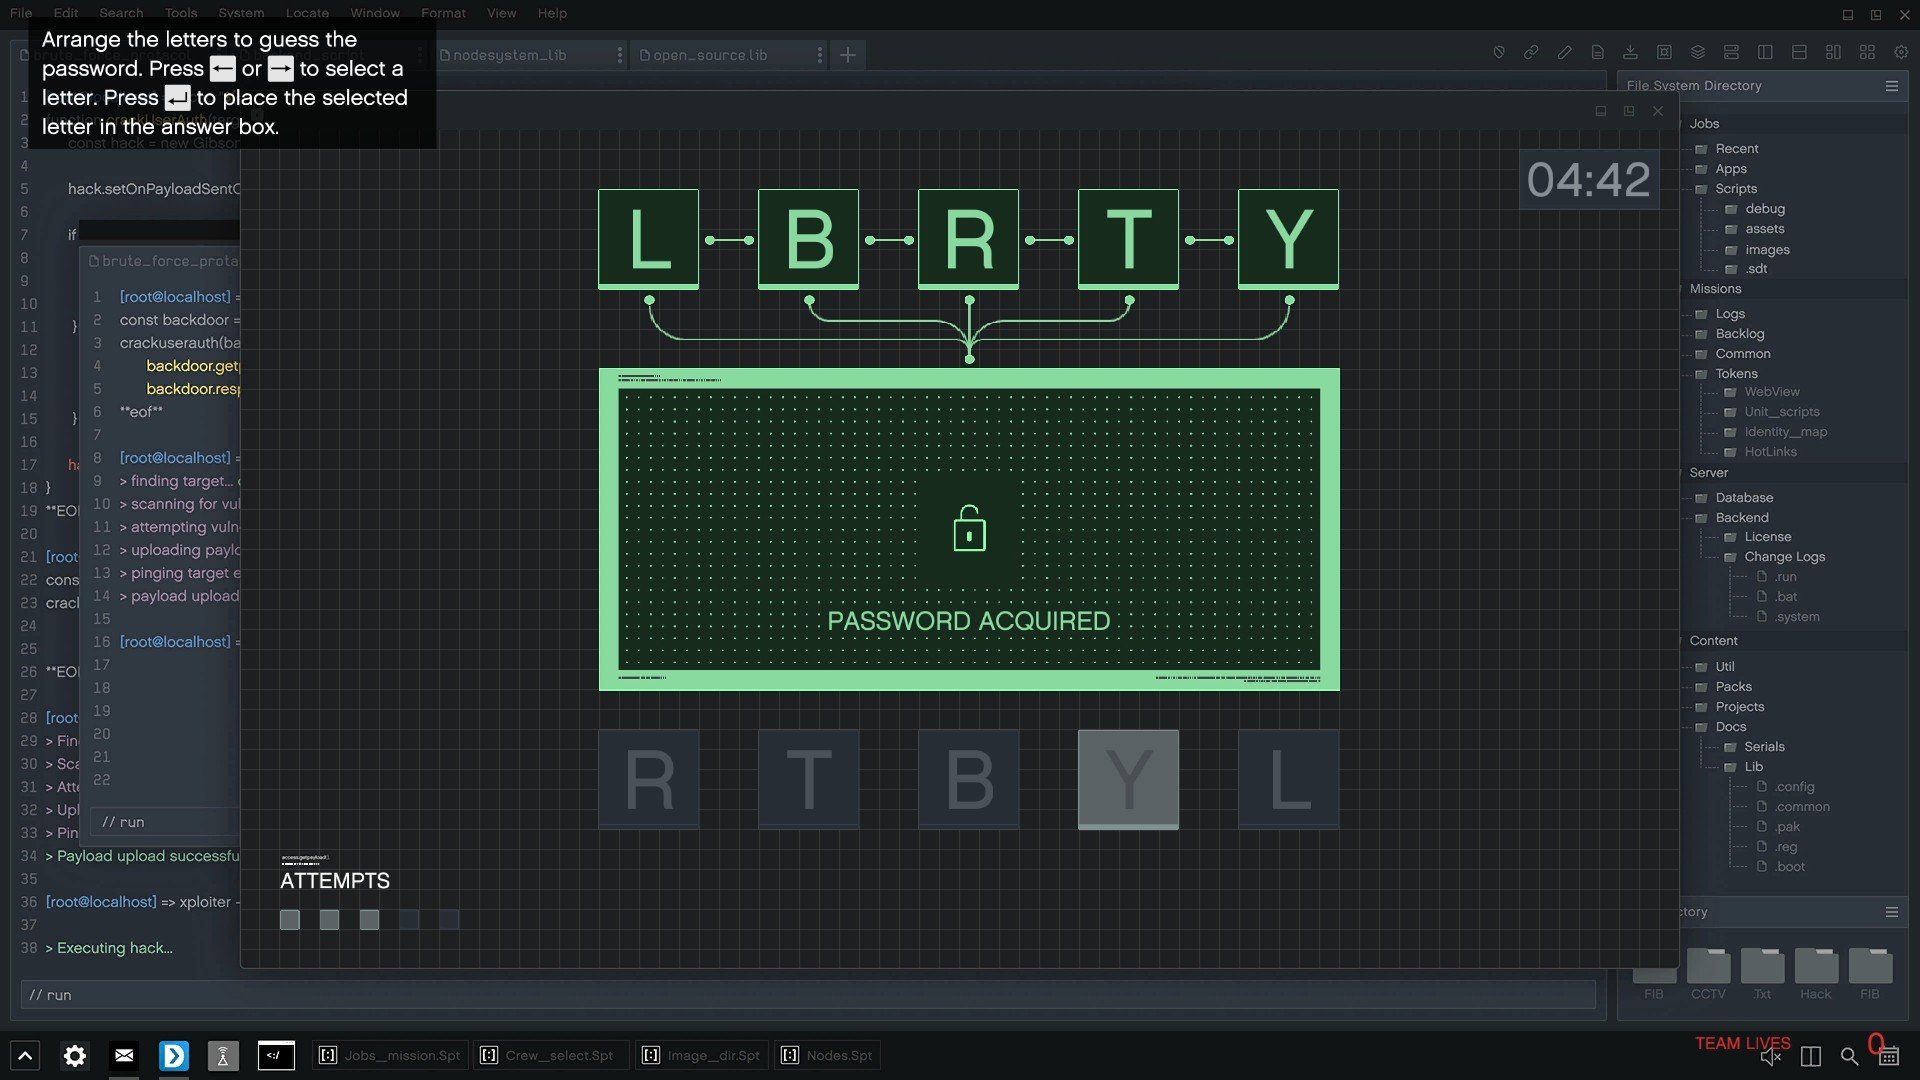Click the magnifier search icon bottom right
The width and height of the screenshot is (1920, 1080).
tap(1849, 1056)
